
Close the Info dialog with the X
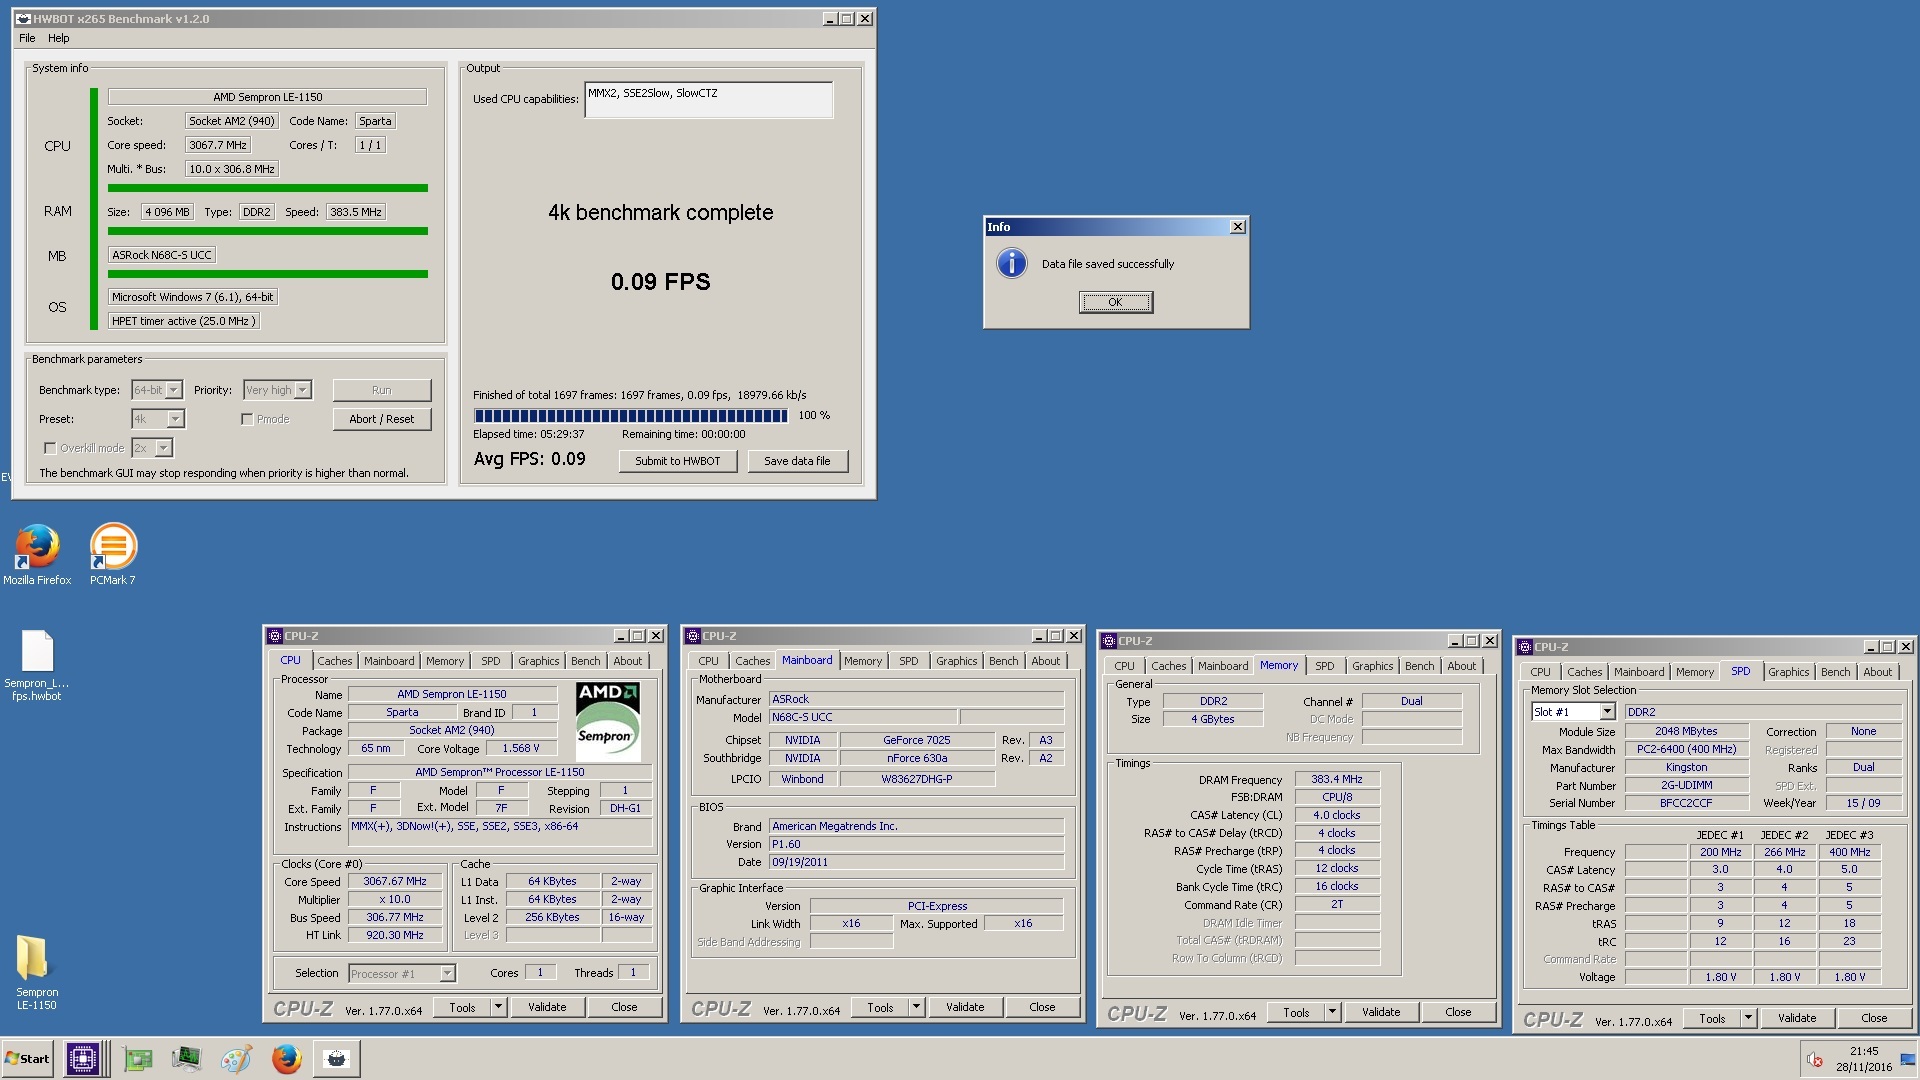(x=1238, y=227)
